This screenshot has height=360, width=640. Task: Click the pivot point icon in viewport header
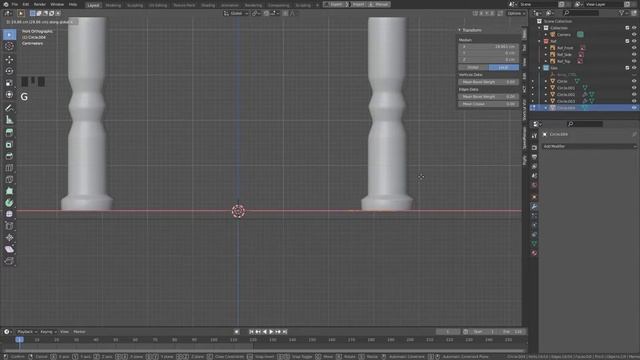[256, 13]
